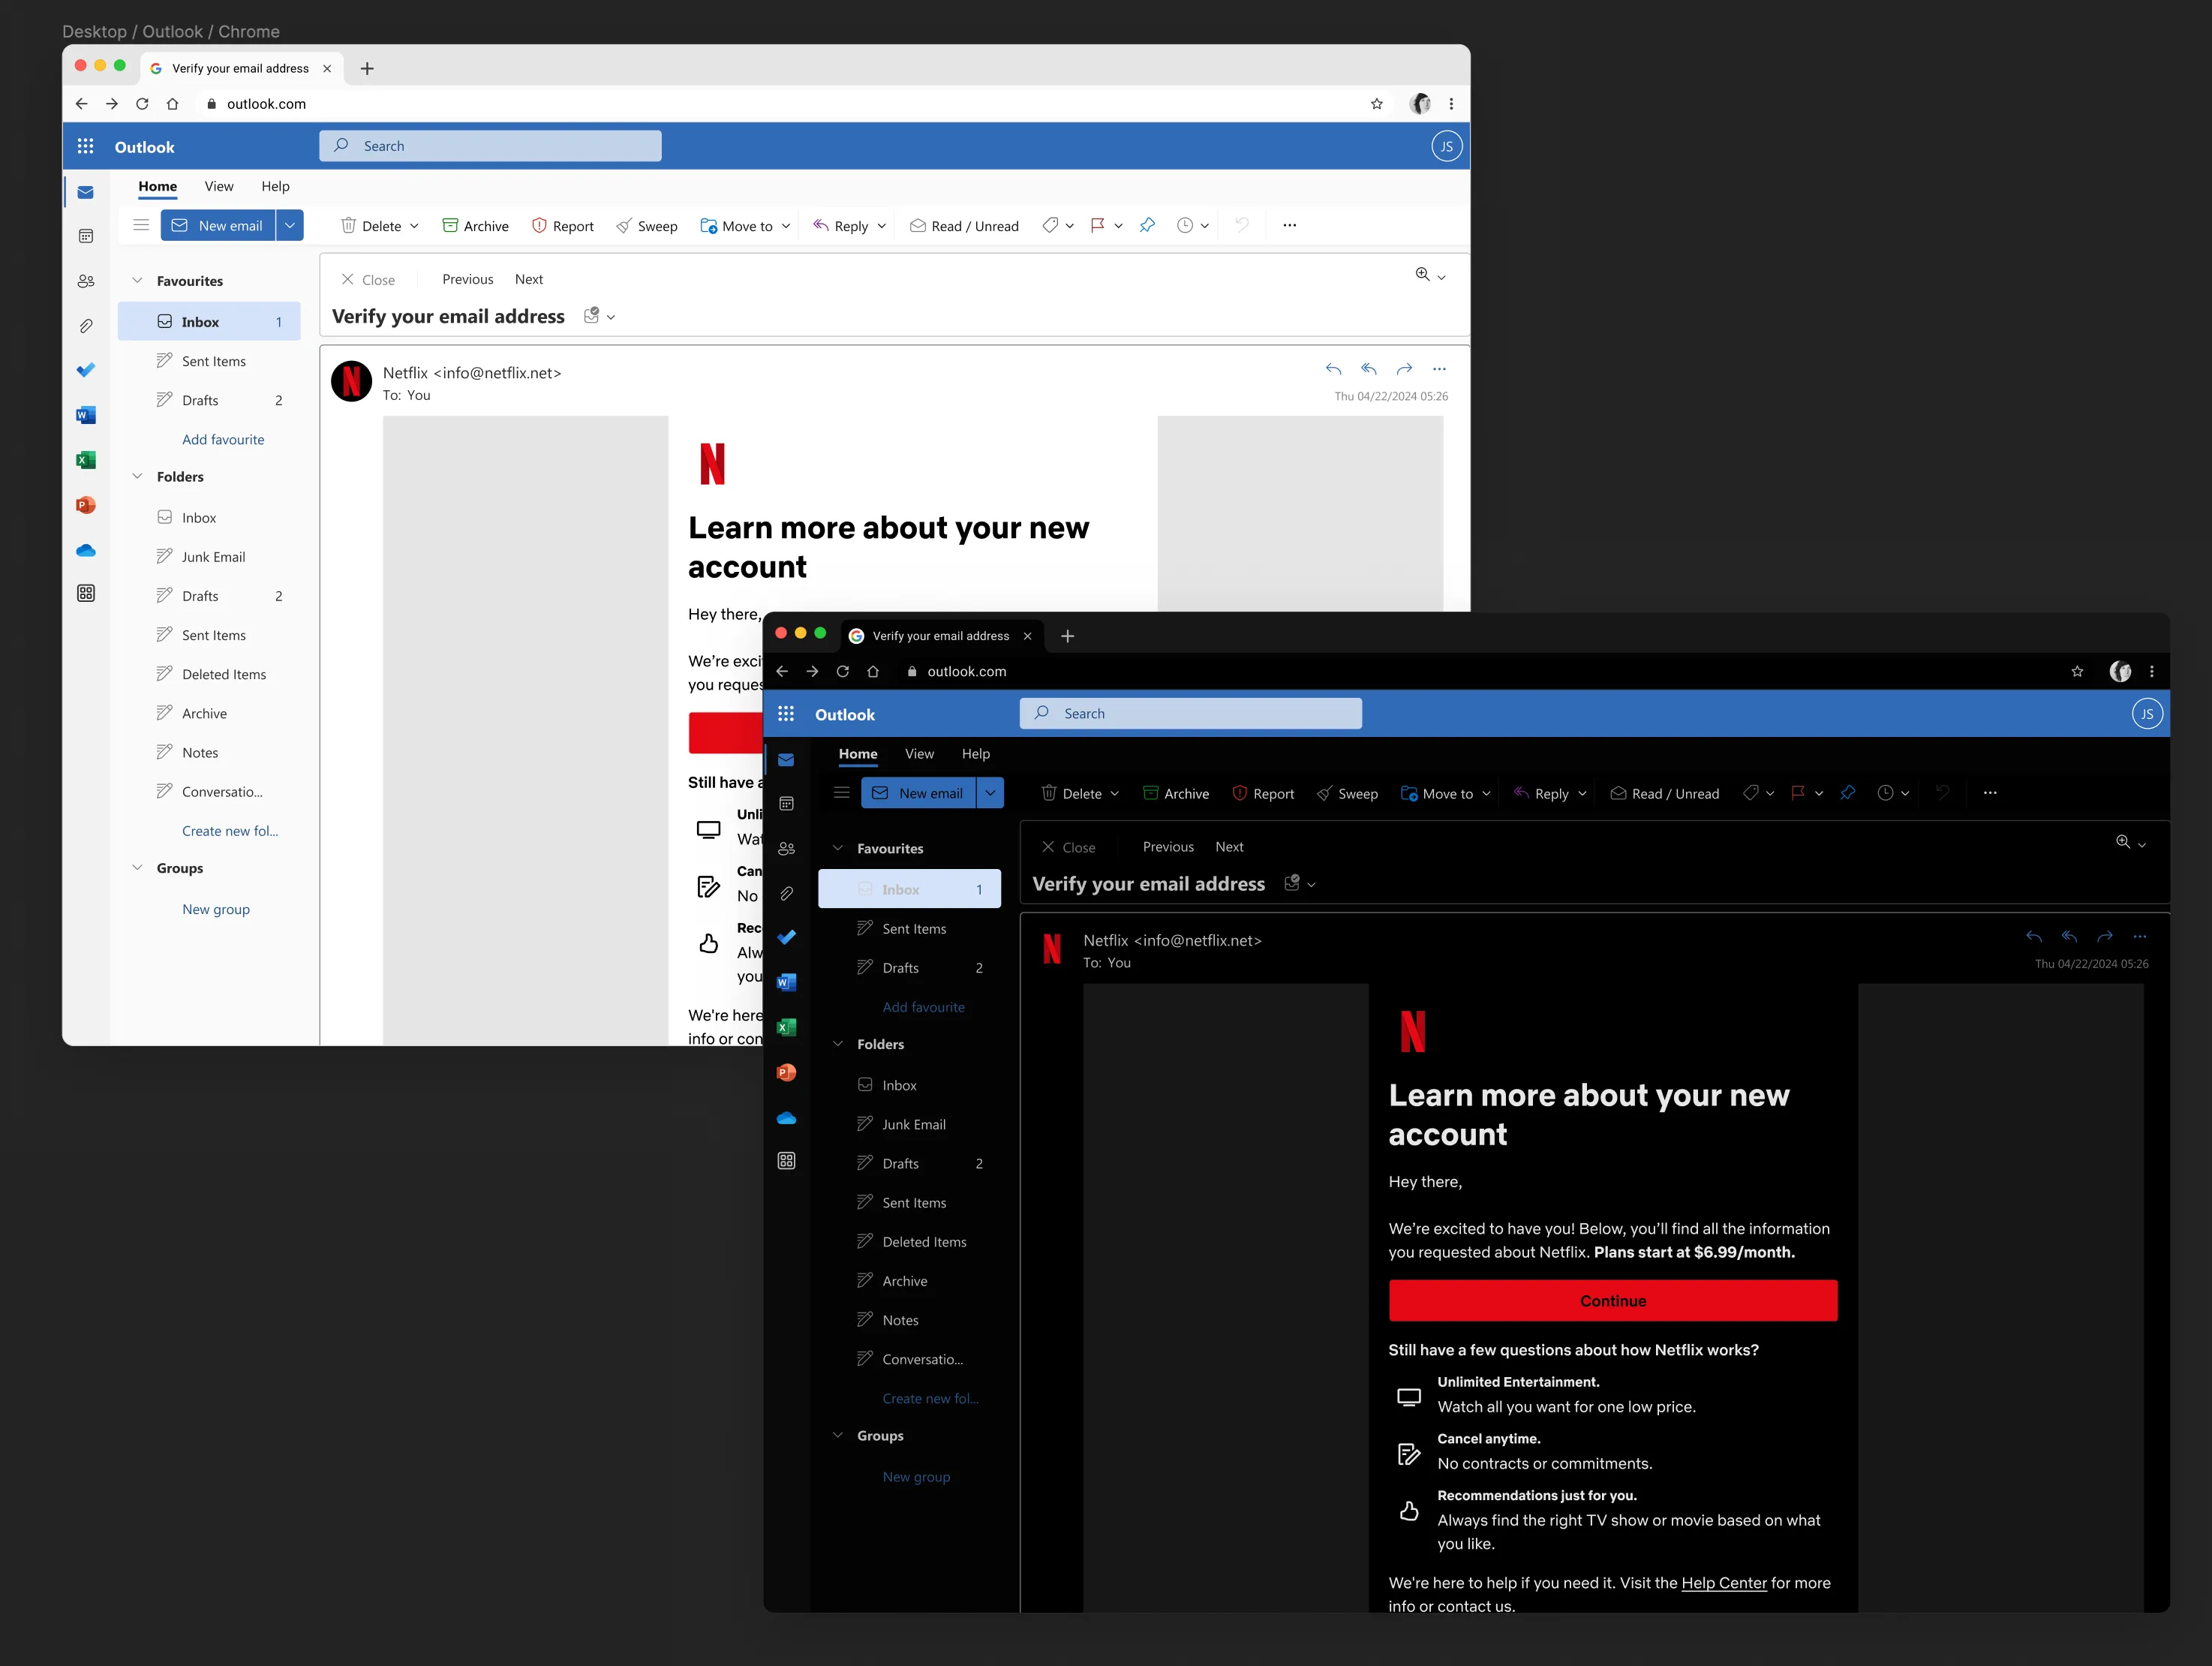This screenshot has width=2212, height=1666.
Task: Reload the page in the dark Chrome window
Action: tap(843, 672)
